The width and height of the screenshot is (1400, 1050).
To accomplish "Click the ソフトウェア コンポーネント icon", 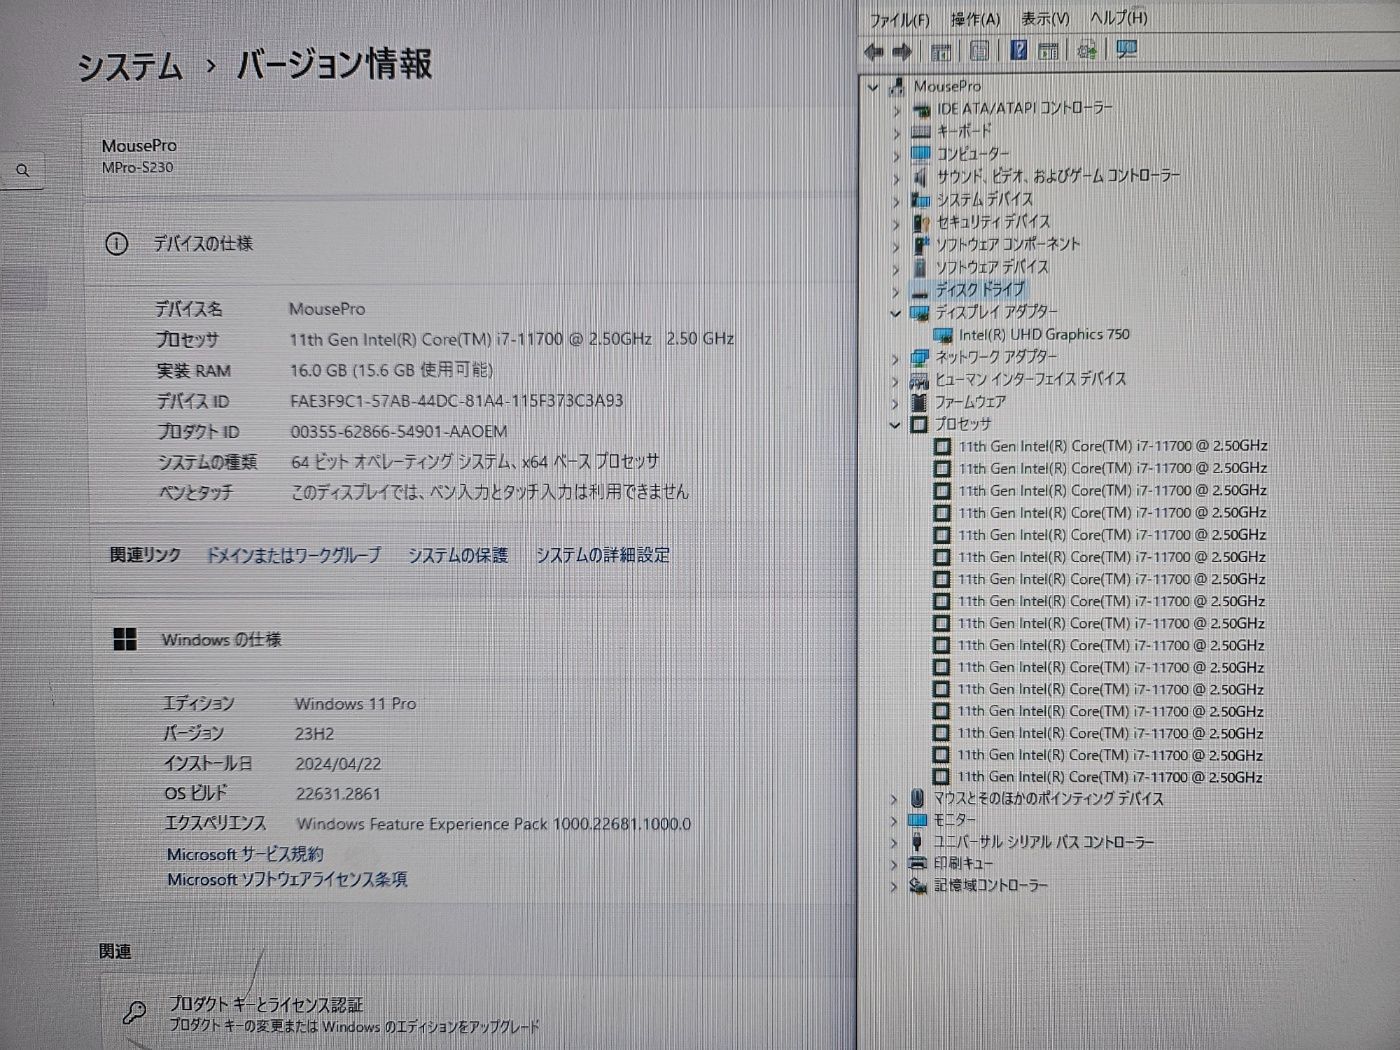I will pos(920,244).
